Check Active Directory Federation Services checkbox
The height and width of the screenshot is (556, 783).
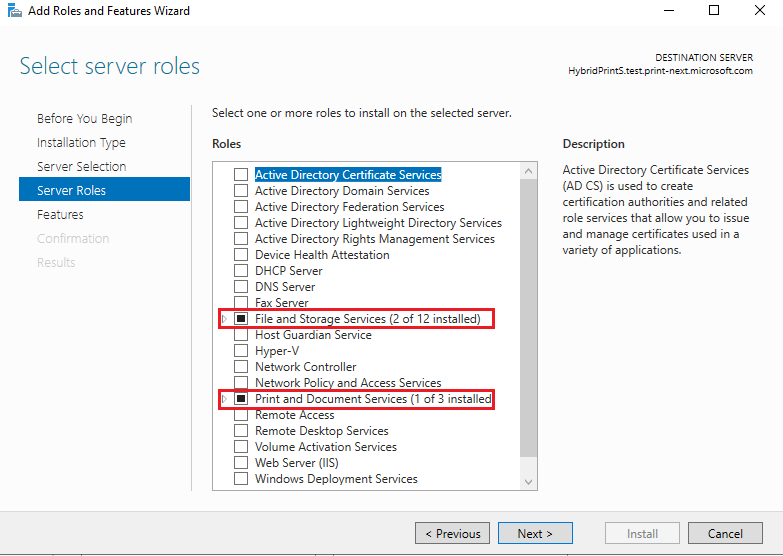241,206
